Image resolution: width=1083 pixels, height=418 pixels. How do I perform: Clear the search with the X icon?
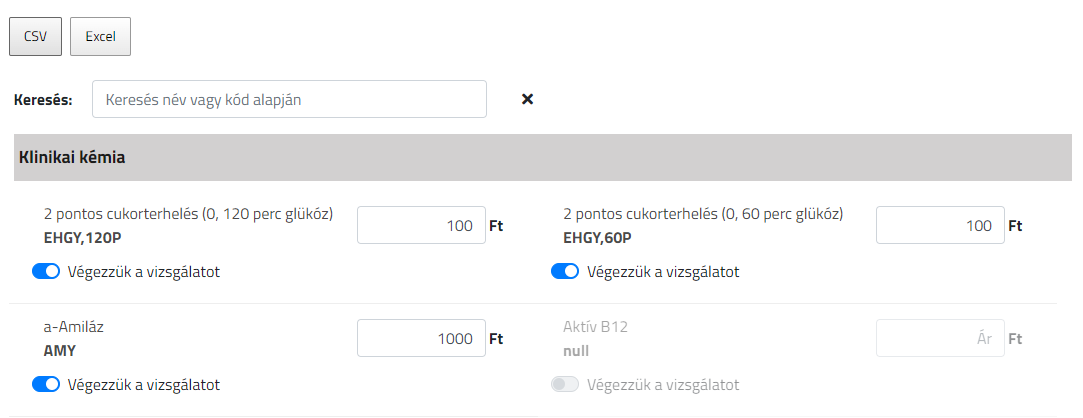pos(528,99)
